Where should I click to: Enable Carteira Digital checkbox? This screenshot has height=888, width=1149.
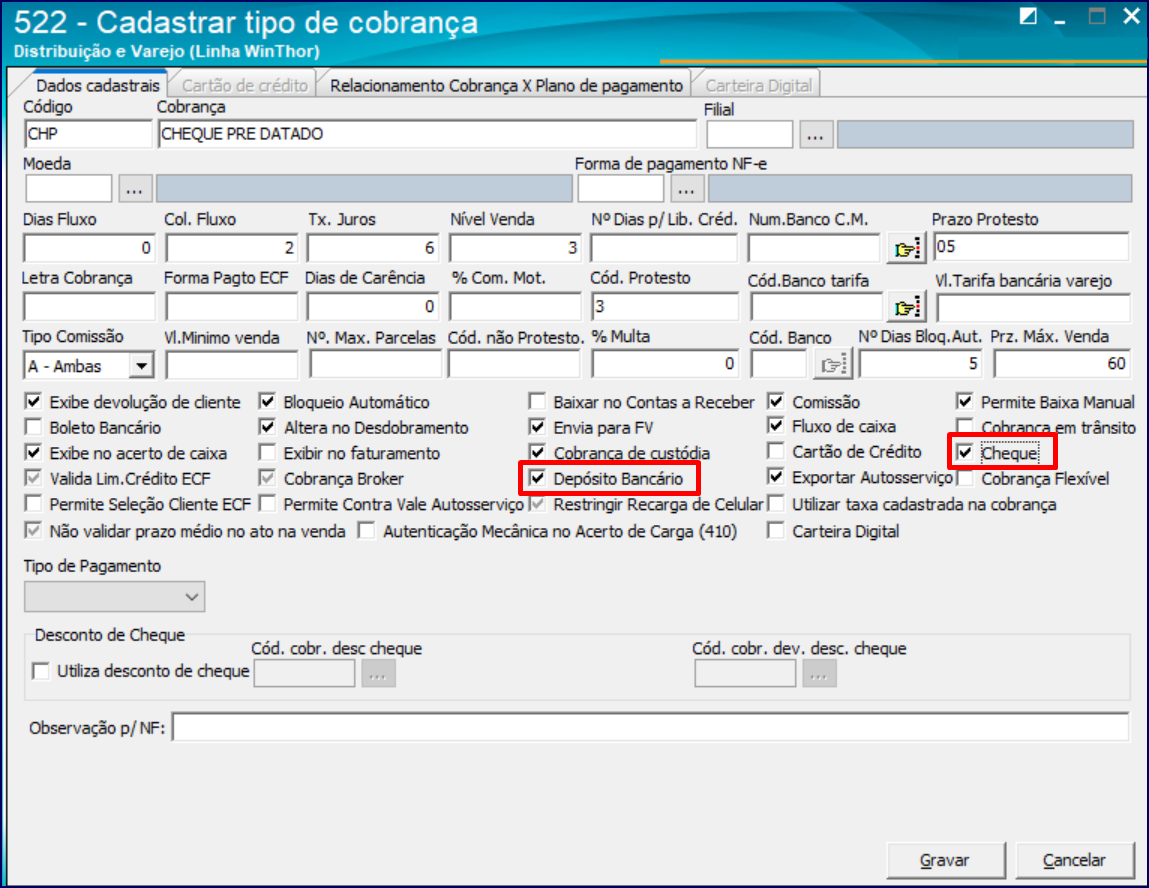776,530
